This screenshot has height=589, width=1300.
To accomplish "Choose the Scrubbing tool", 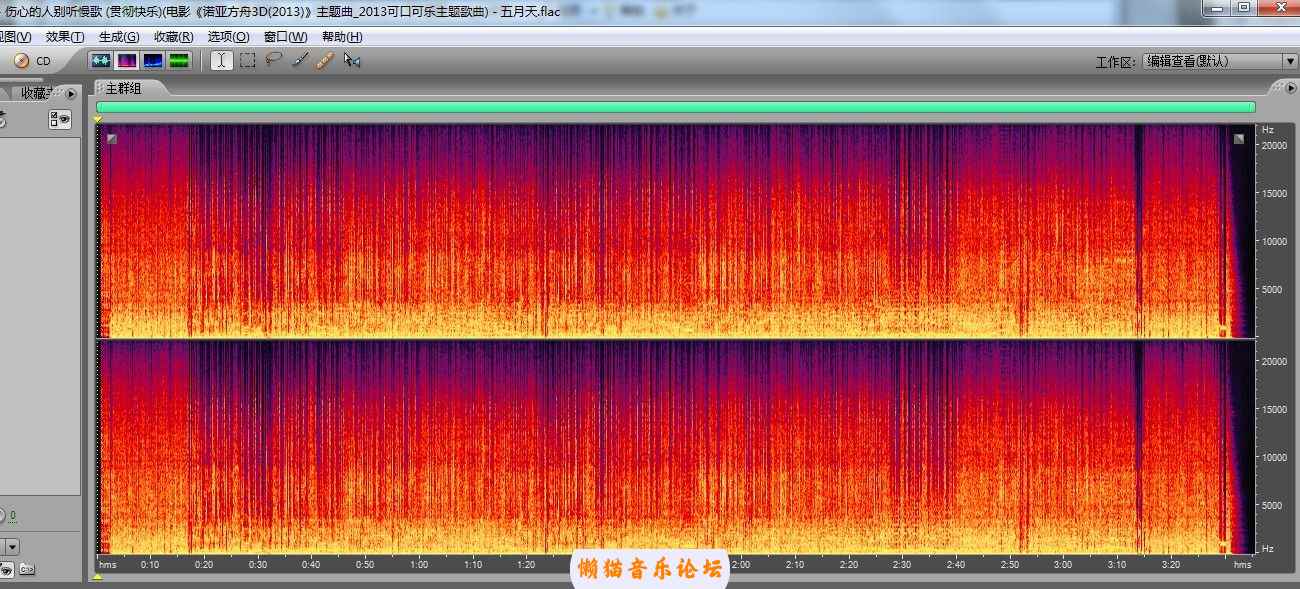I will point(351,60).
